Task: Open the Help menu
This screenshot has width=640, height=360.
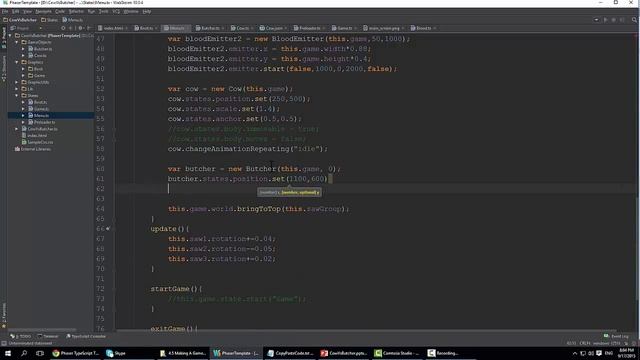Action: (x=147, y=11)
